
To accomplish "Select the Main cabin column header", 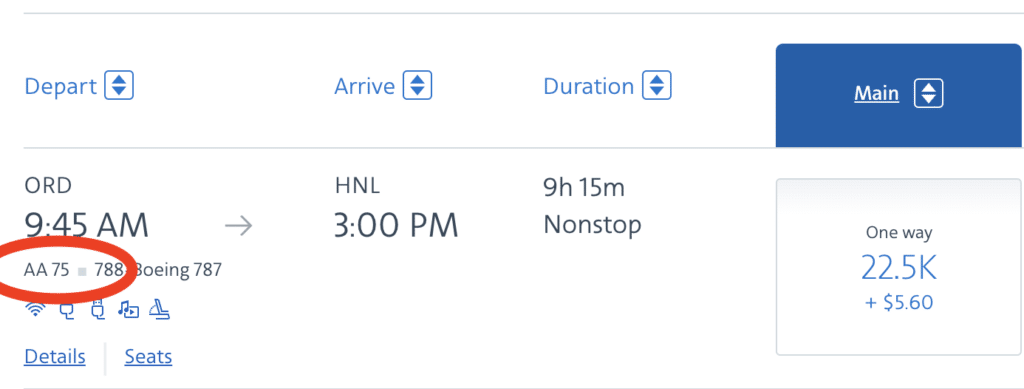I will point(899,95).
